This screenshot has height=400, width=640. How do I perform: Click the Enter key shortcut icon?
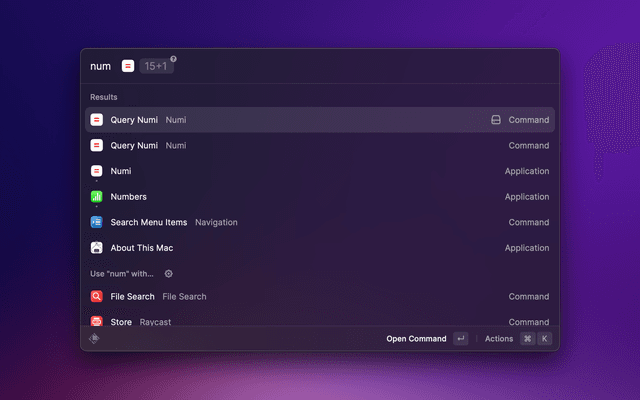pyautogui.click(x=460, y=339)
